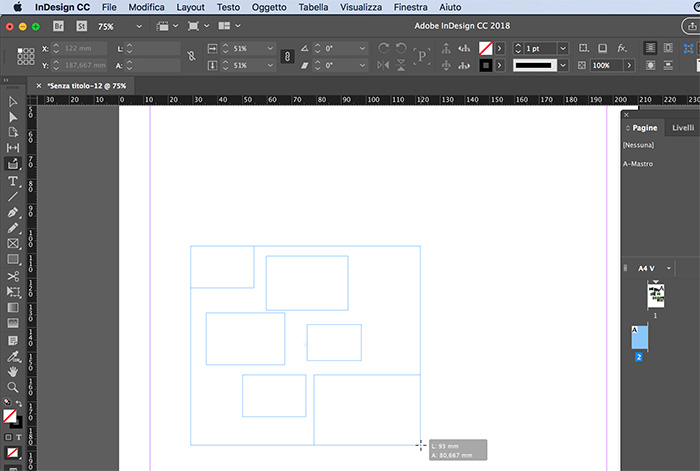700x471 pixels.
Task: Switch to the Livelli tab
Action: coord(683,128)
